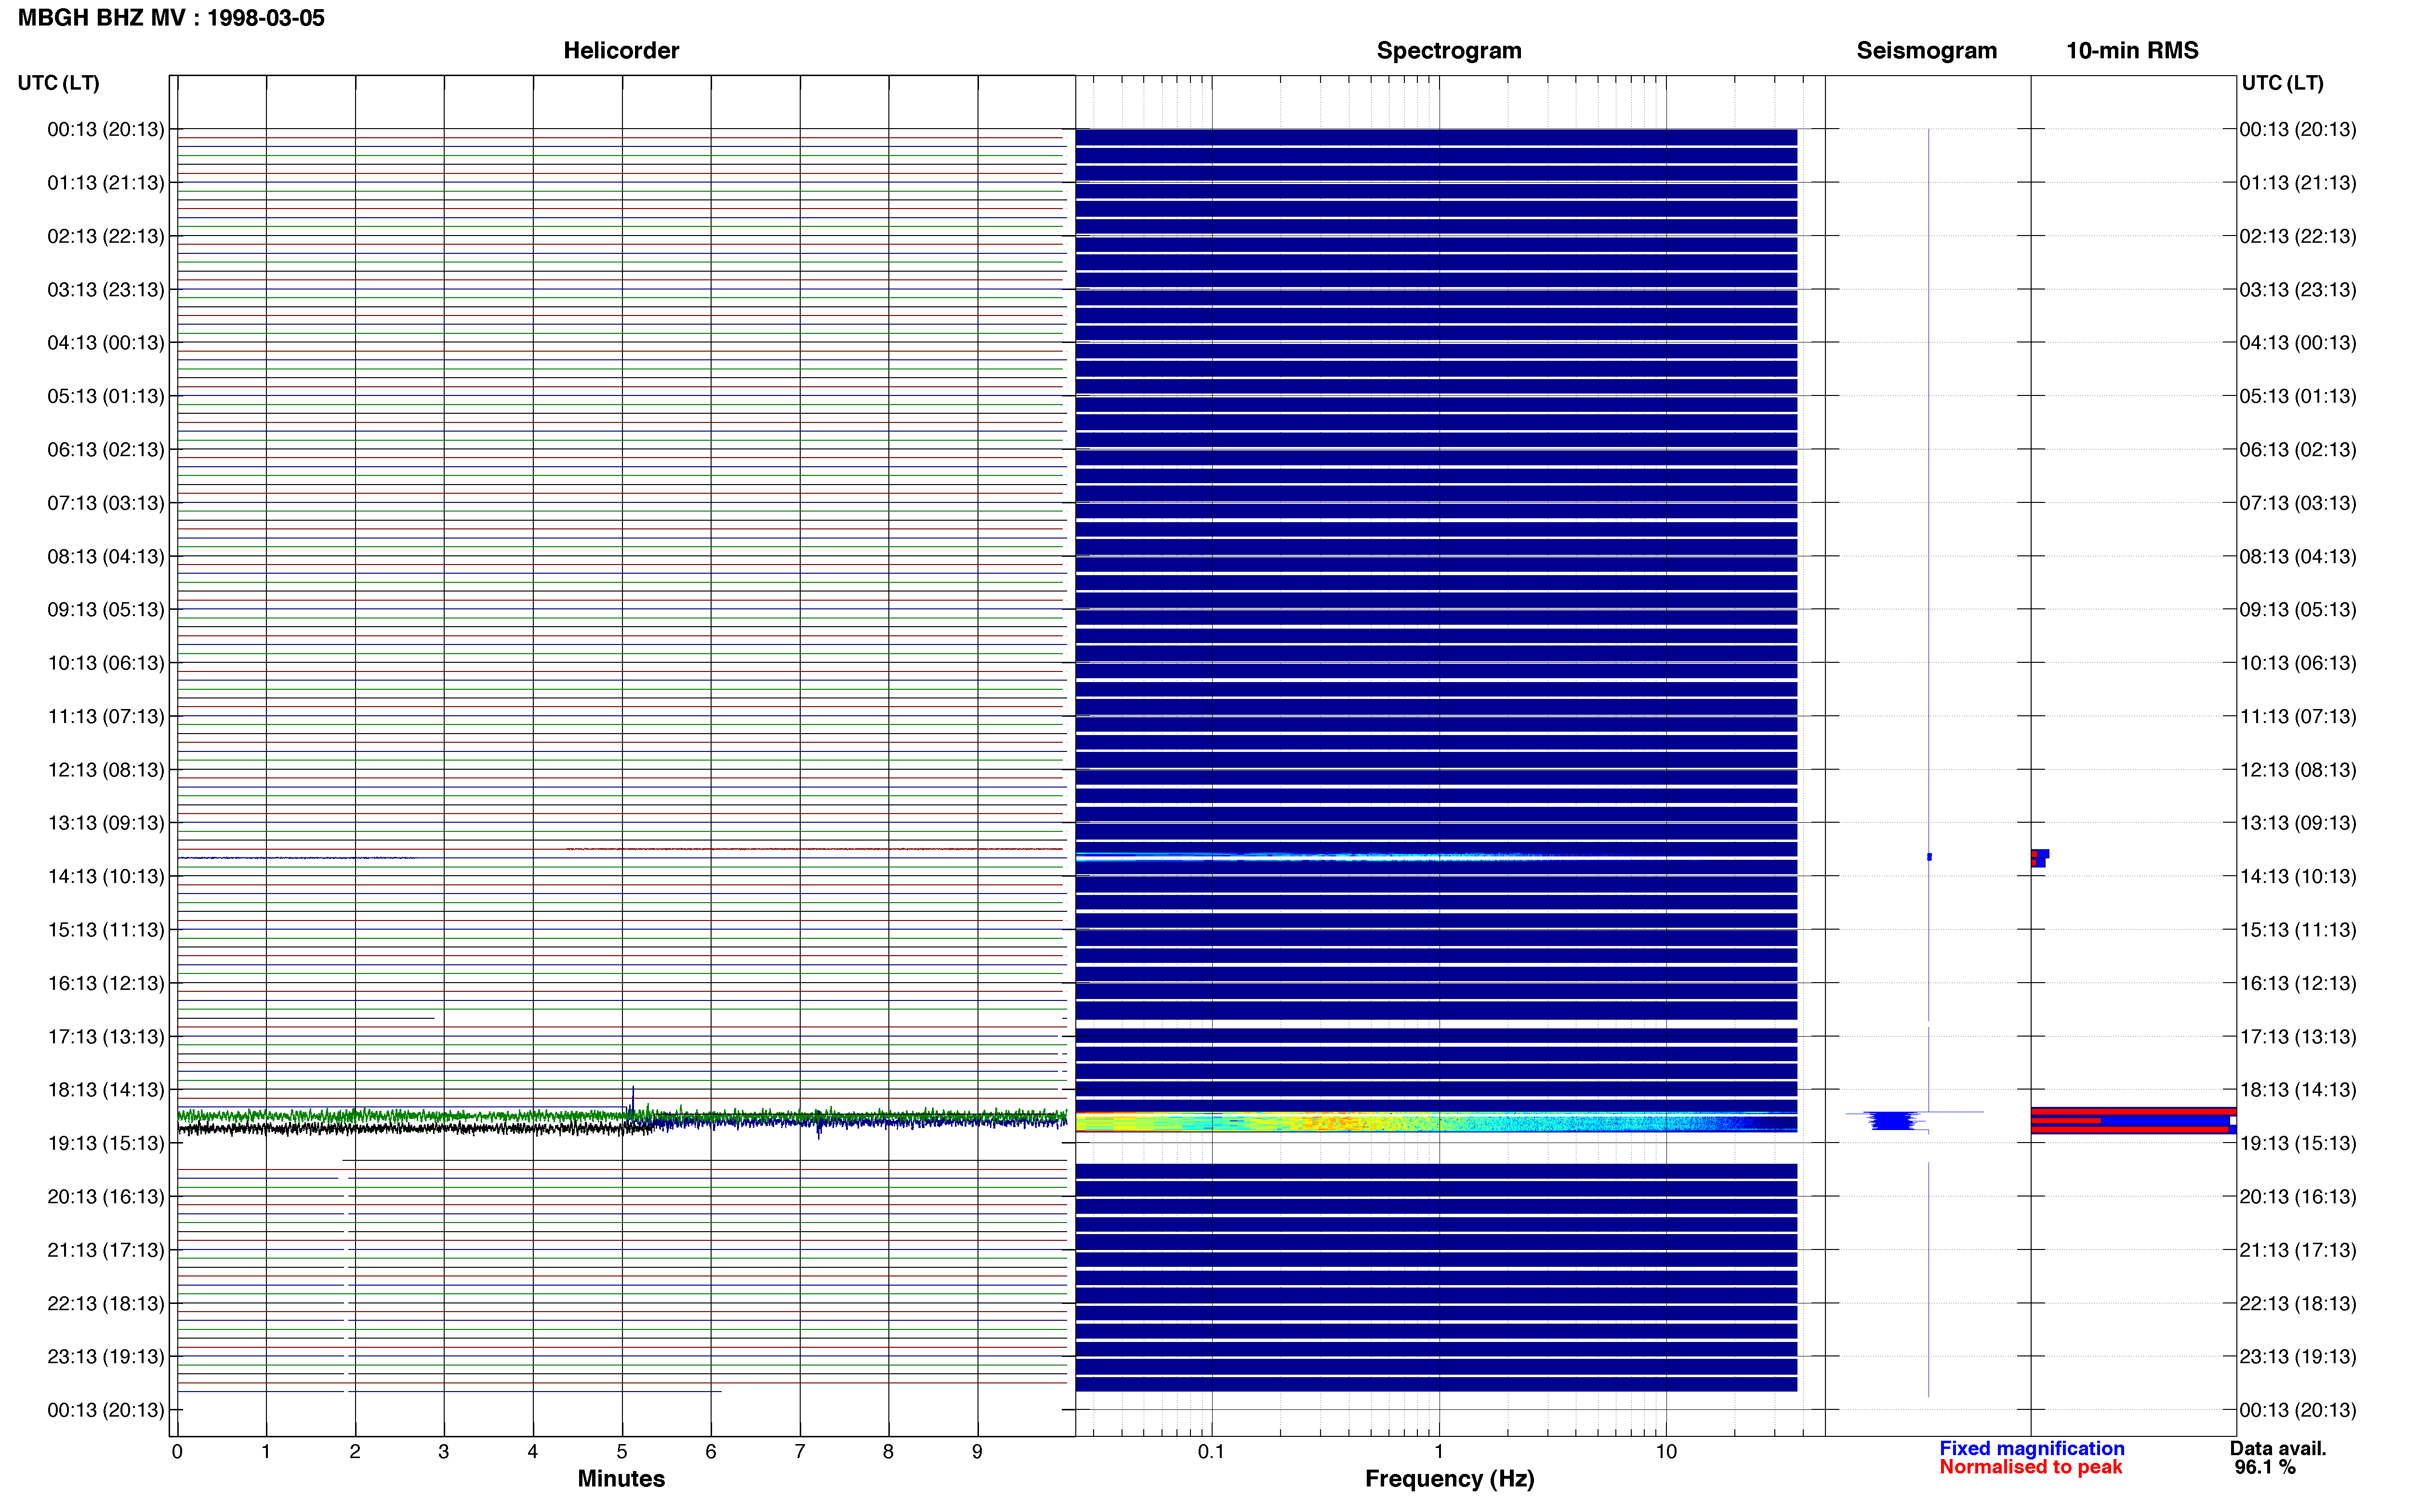Click the 'UTC (LT)' label above the right axis

pyautogui.click(x=2282, y=83)
